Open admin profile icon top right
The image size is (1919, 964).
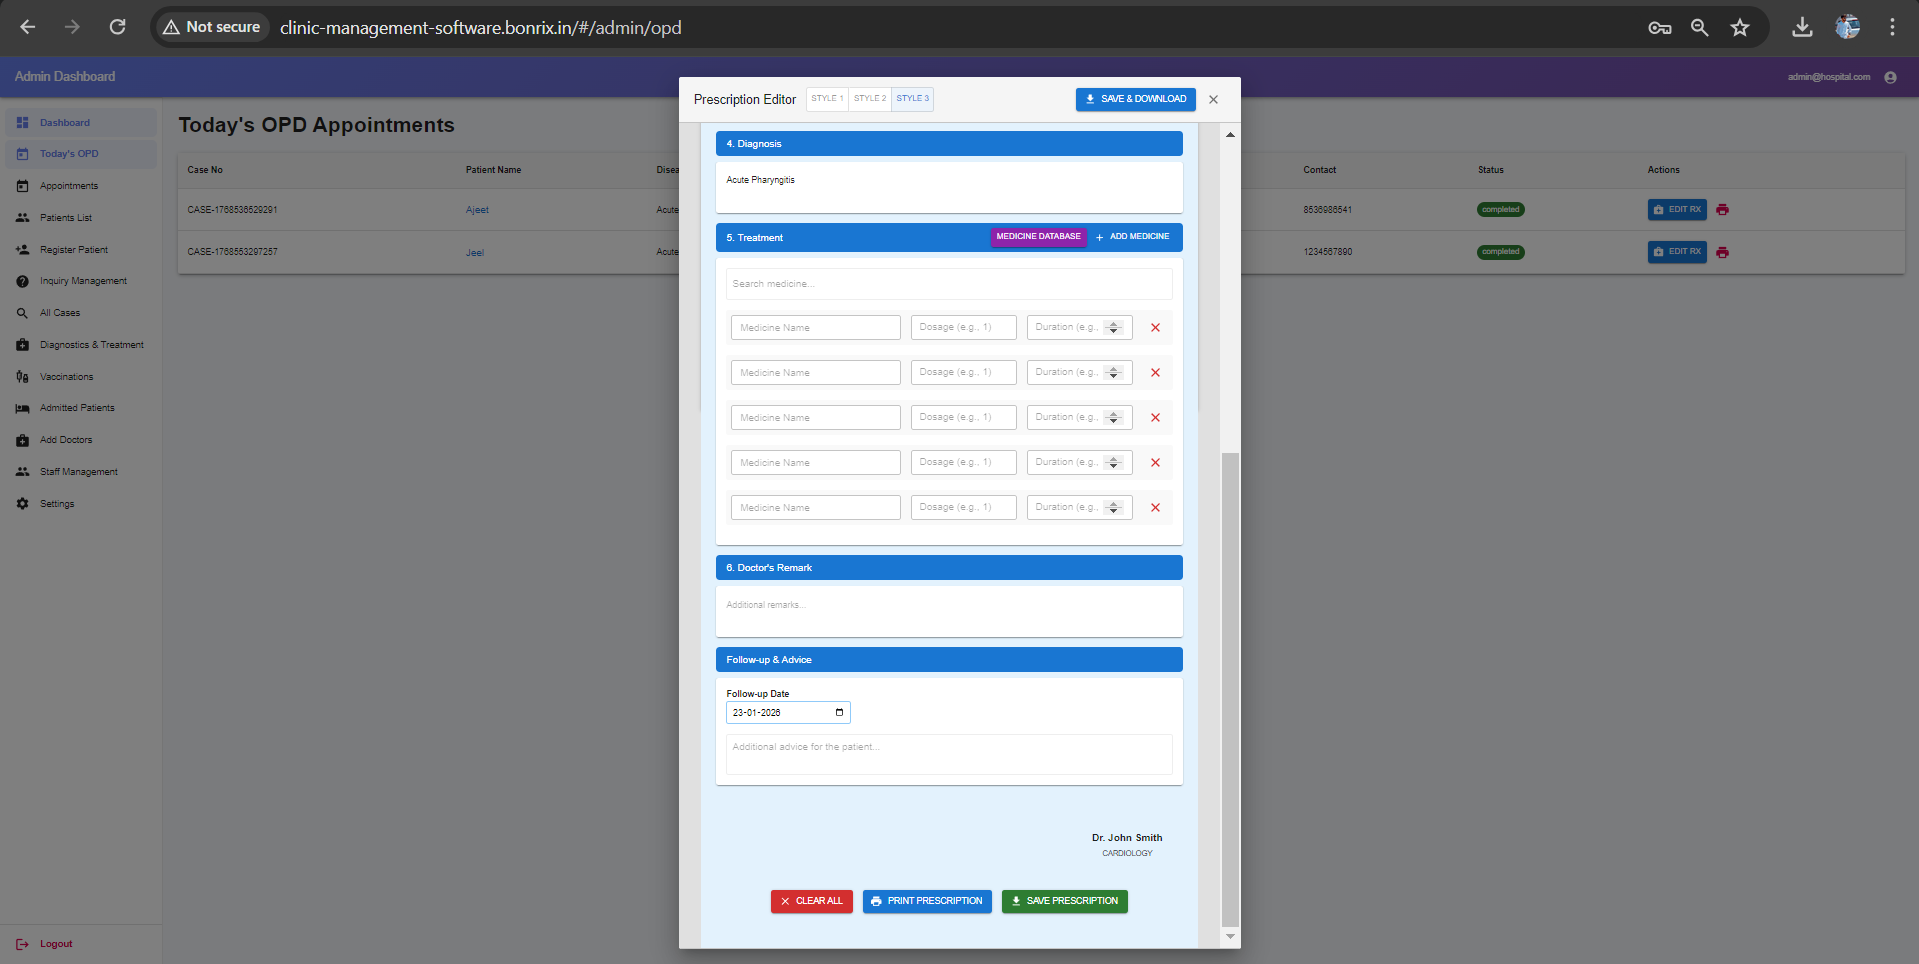pyautogui.click(x=1892, y=77)
